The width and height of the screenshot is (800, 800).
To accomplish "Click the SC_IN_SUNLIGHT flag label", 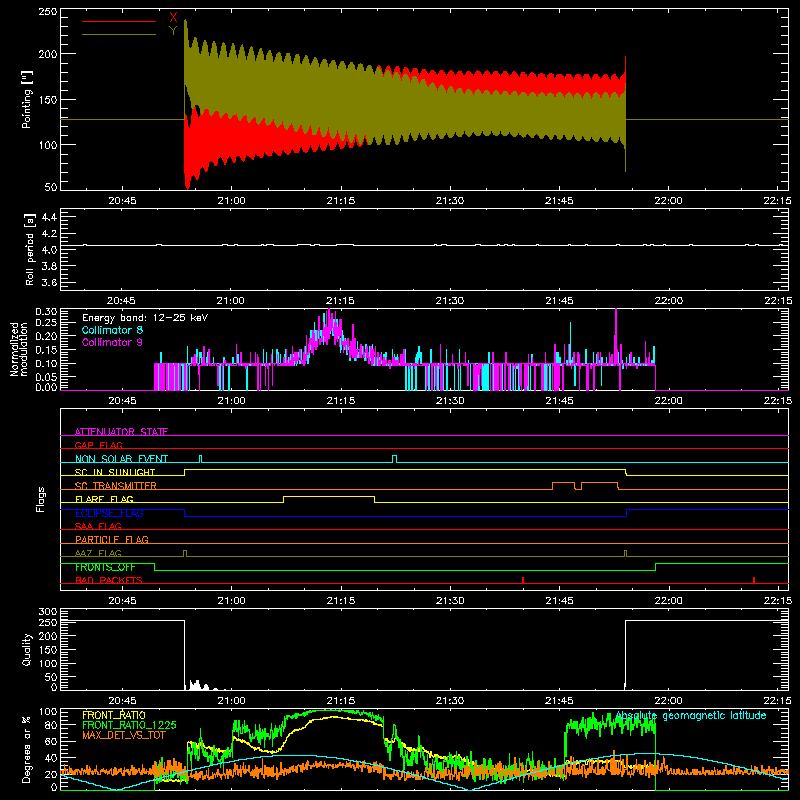I will tap(115, 472).
